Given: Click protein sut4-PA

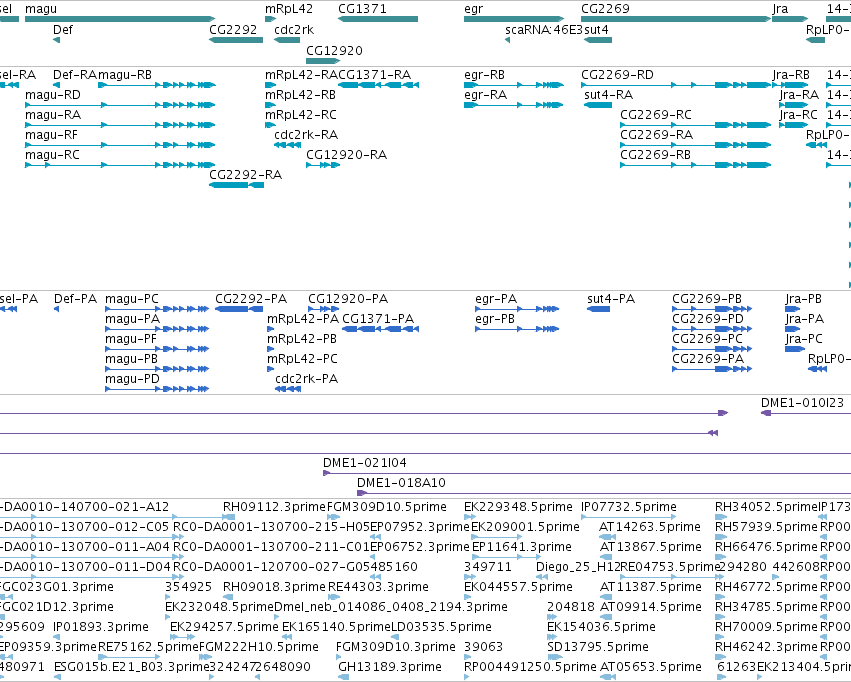Looking at the screenshot, I should [611, 299].
